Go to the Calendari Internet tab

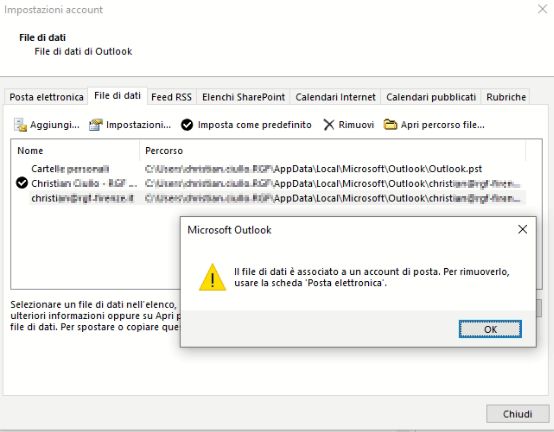tap(335, 97)
